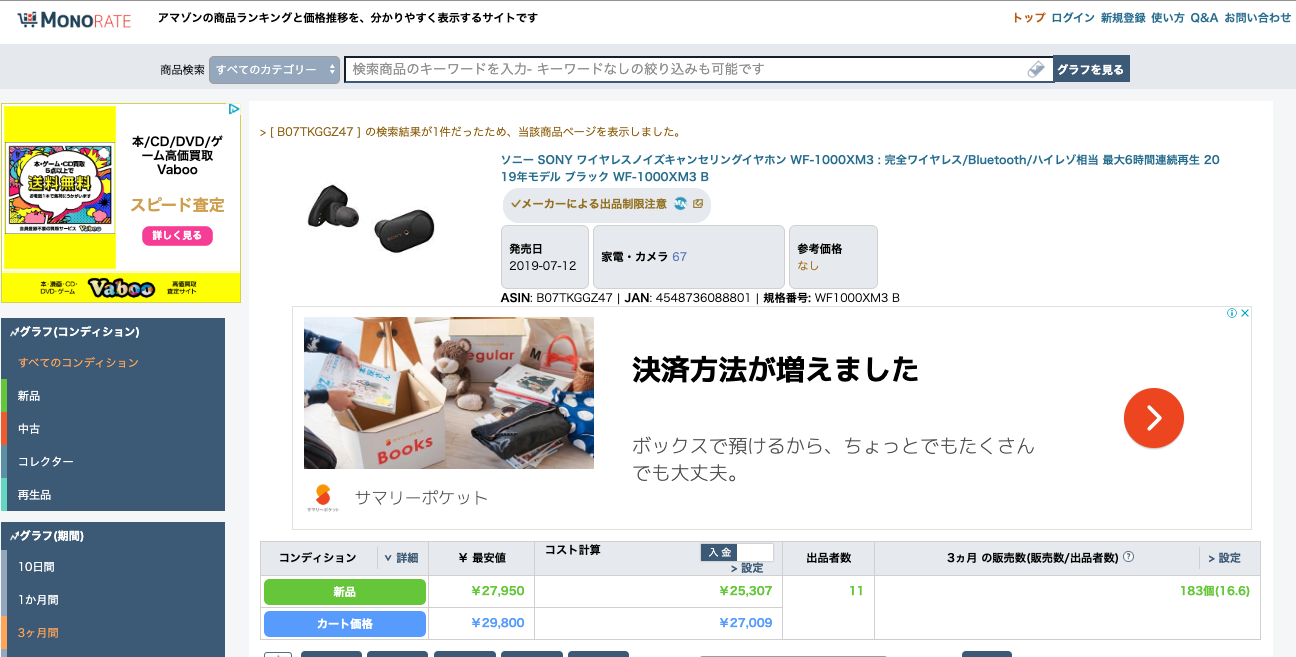
Task: Click the カート価格 lowest price ¥29,800
Action: click(x=498, y=623)
